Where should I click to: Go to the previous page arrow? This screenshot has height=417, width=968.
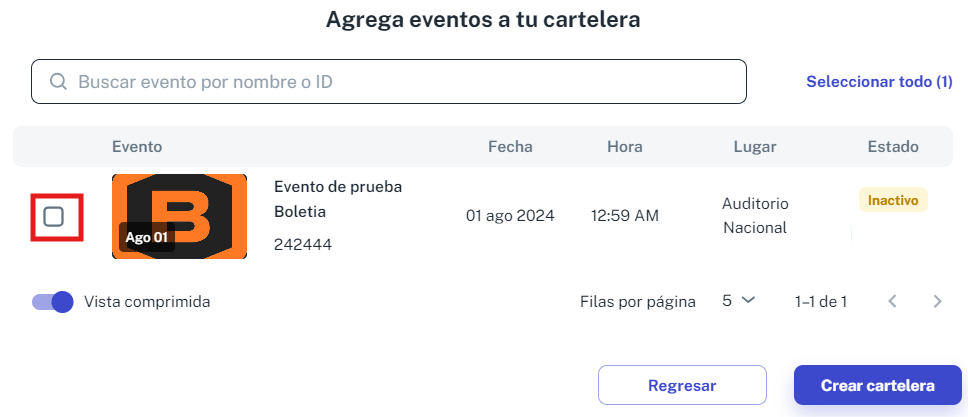[x=891, y=301]
